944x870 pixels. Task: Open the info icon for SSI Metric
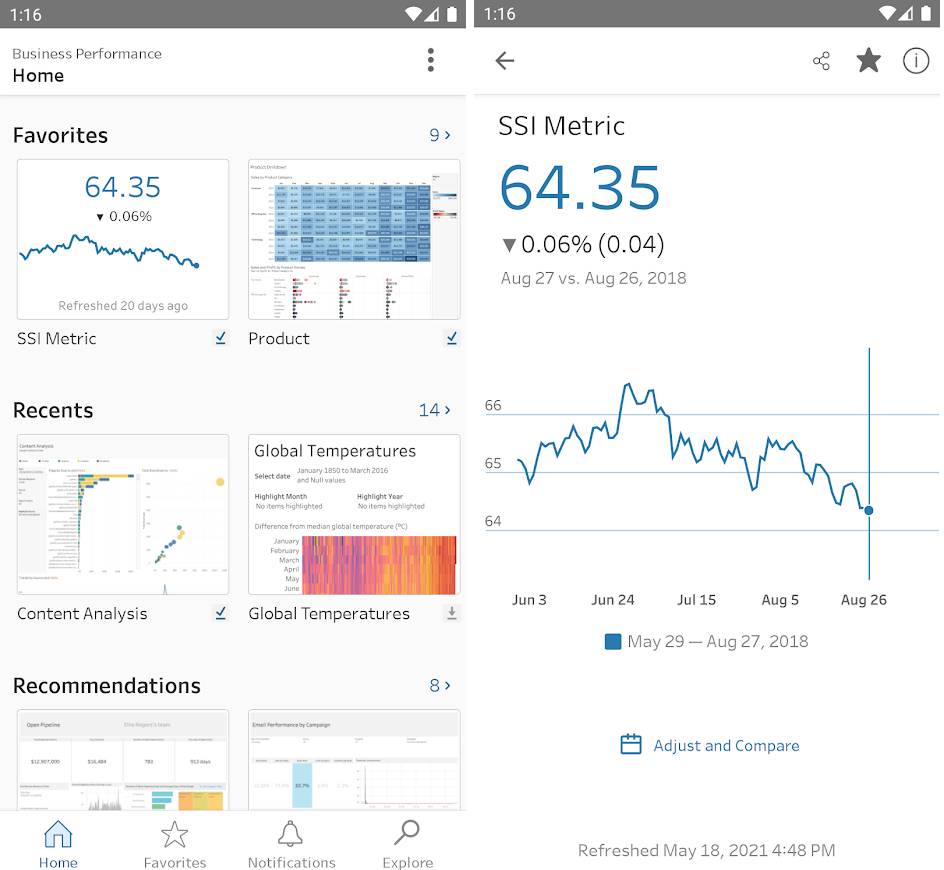(916, 60)
